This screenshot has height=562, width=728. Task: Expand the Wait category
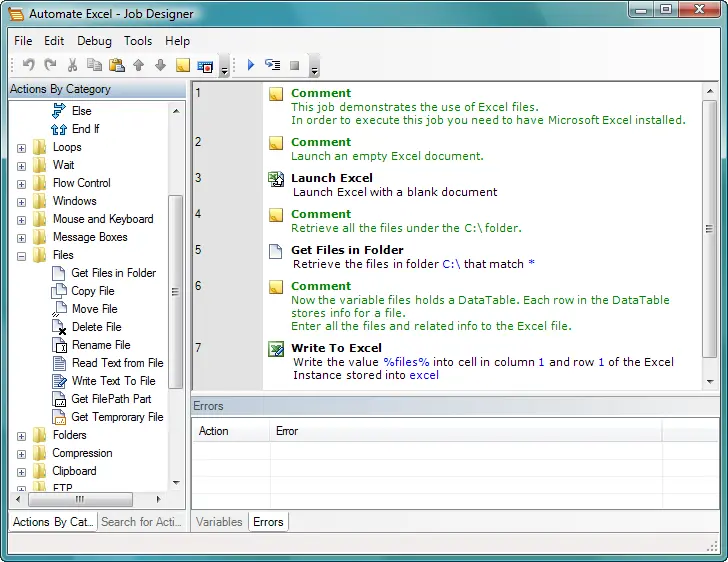tap(21, 166)
